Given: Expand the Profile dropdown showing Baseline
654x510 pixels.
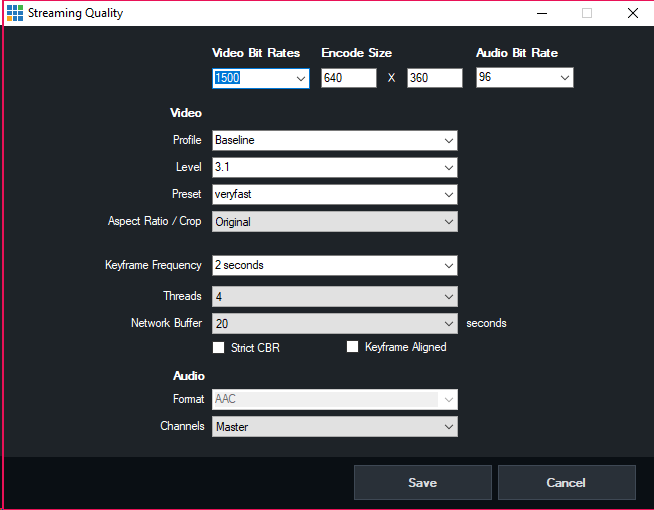Looking at the screenshot, I should tap(335, 141).
